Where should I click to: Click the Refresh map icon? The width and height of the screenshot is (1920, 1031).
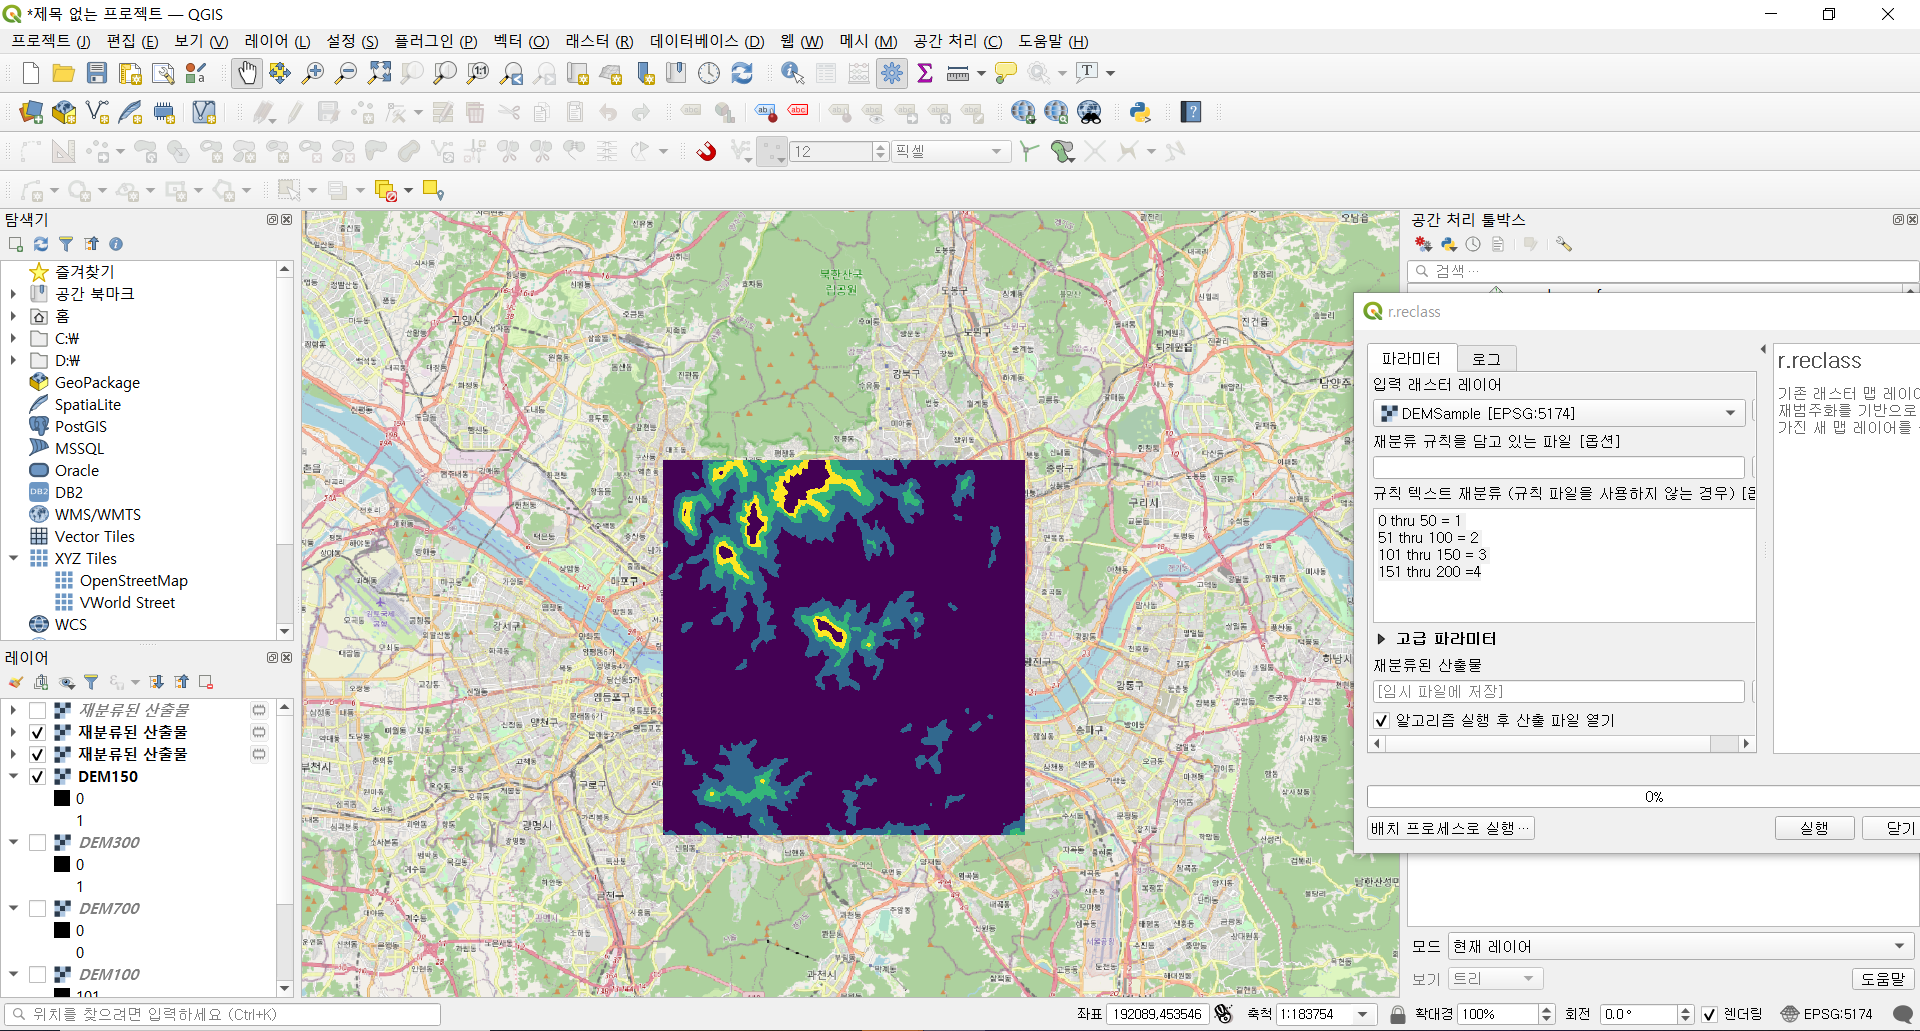pos(742,73)
